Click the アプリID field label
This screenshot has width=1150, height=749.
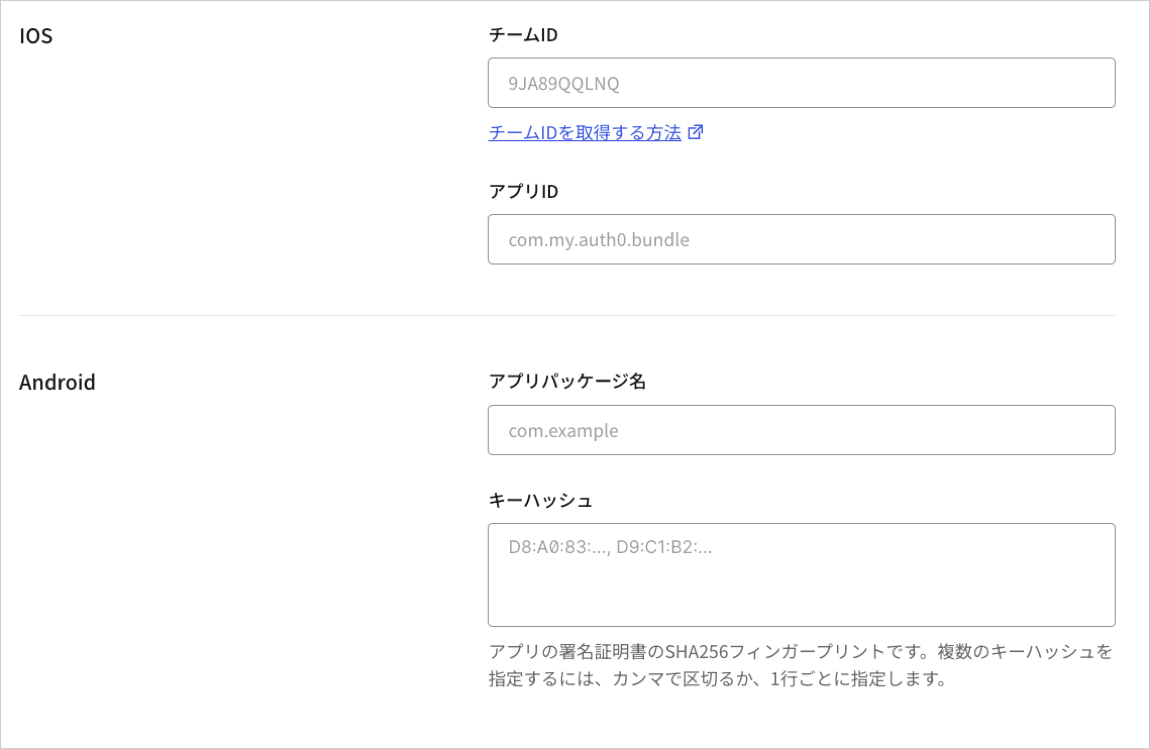pos(522,190)
